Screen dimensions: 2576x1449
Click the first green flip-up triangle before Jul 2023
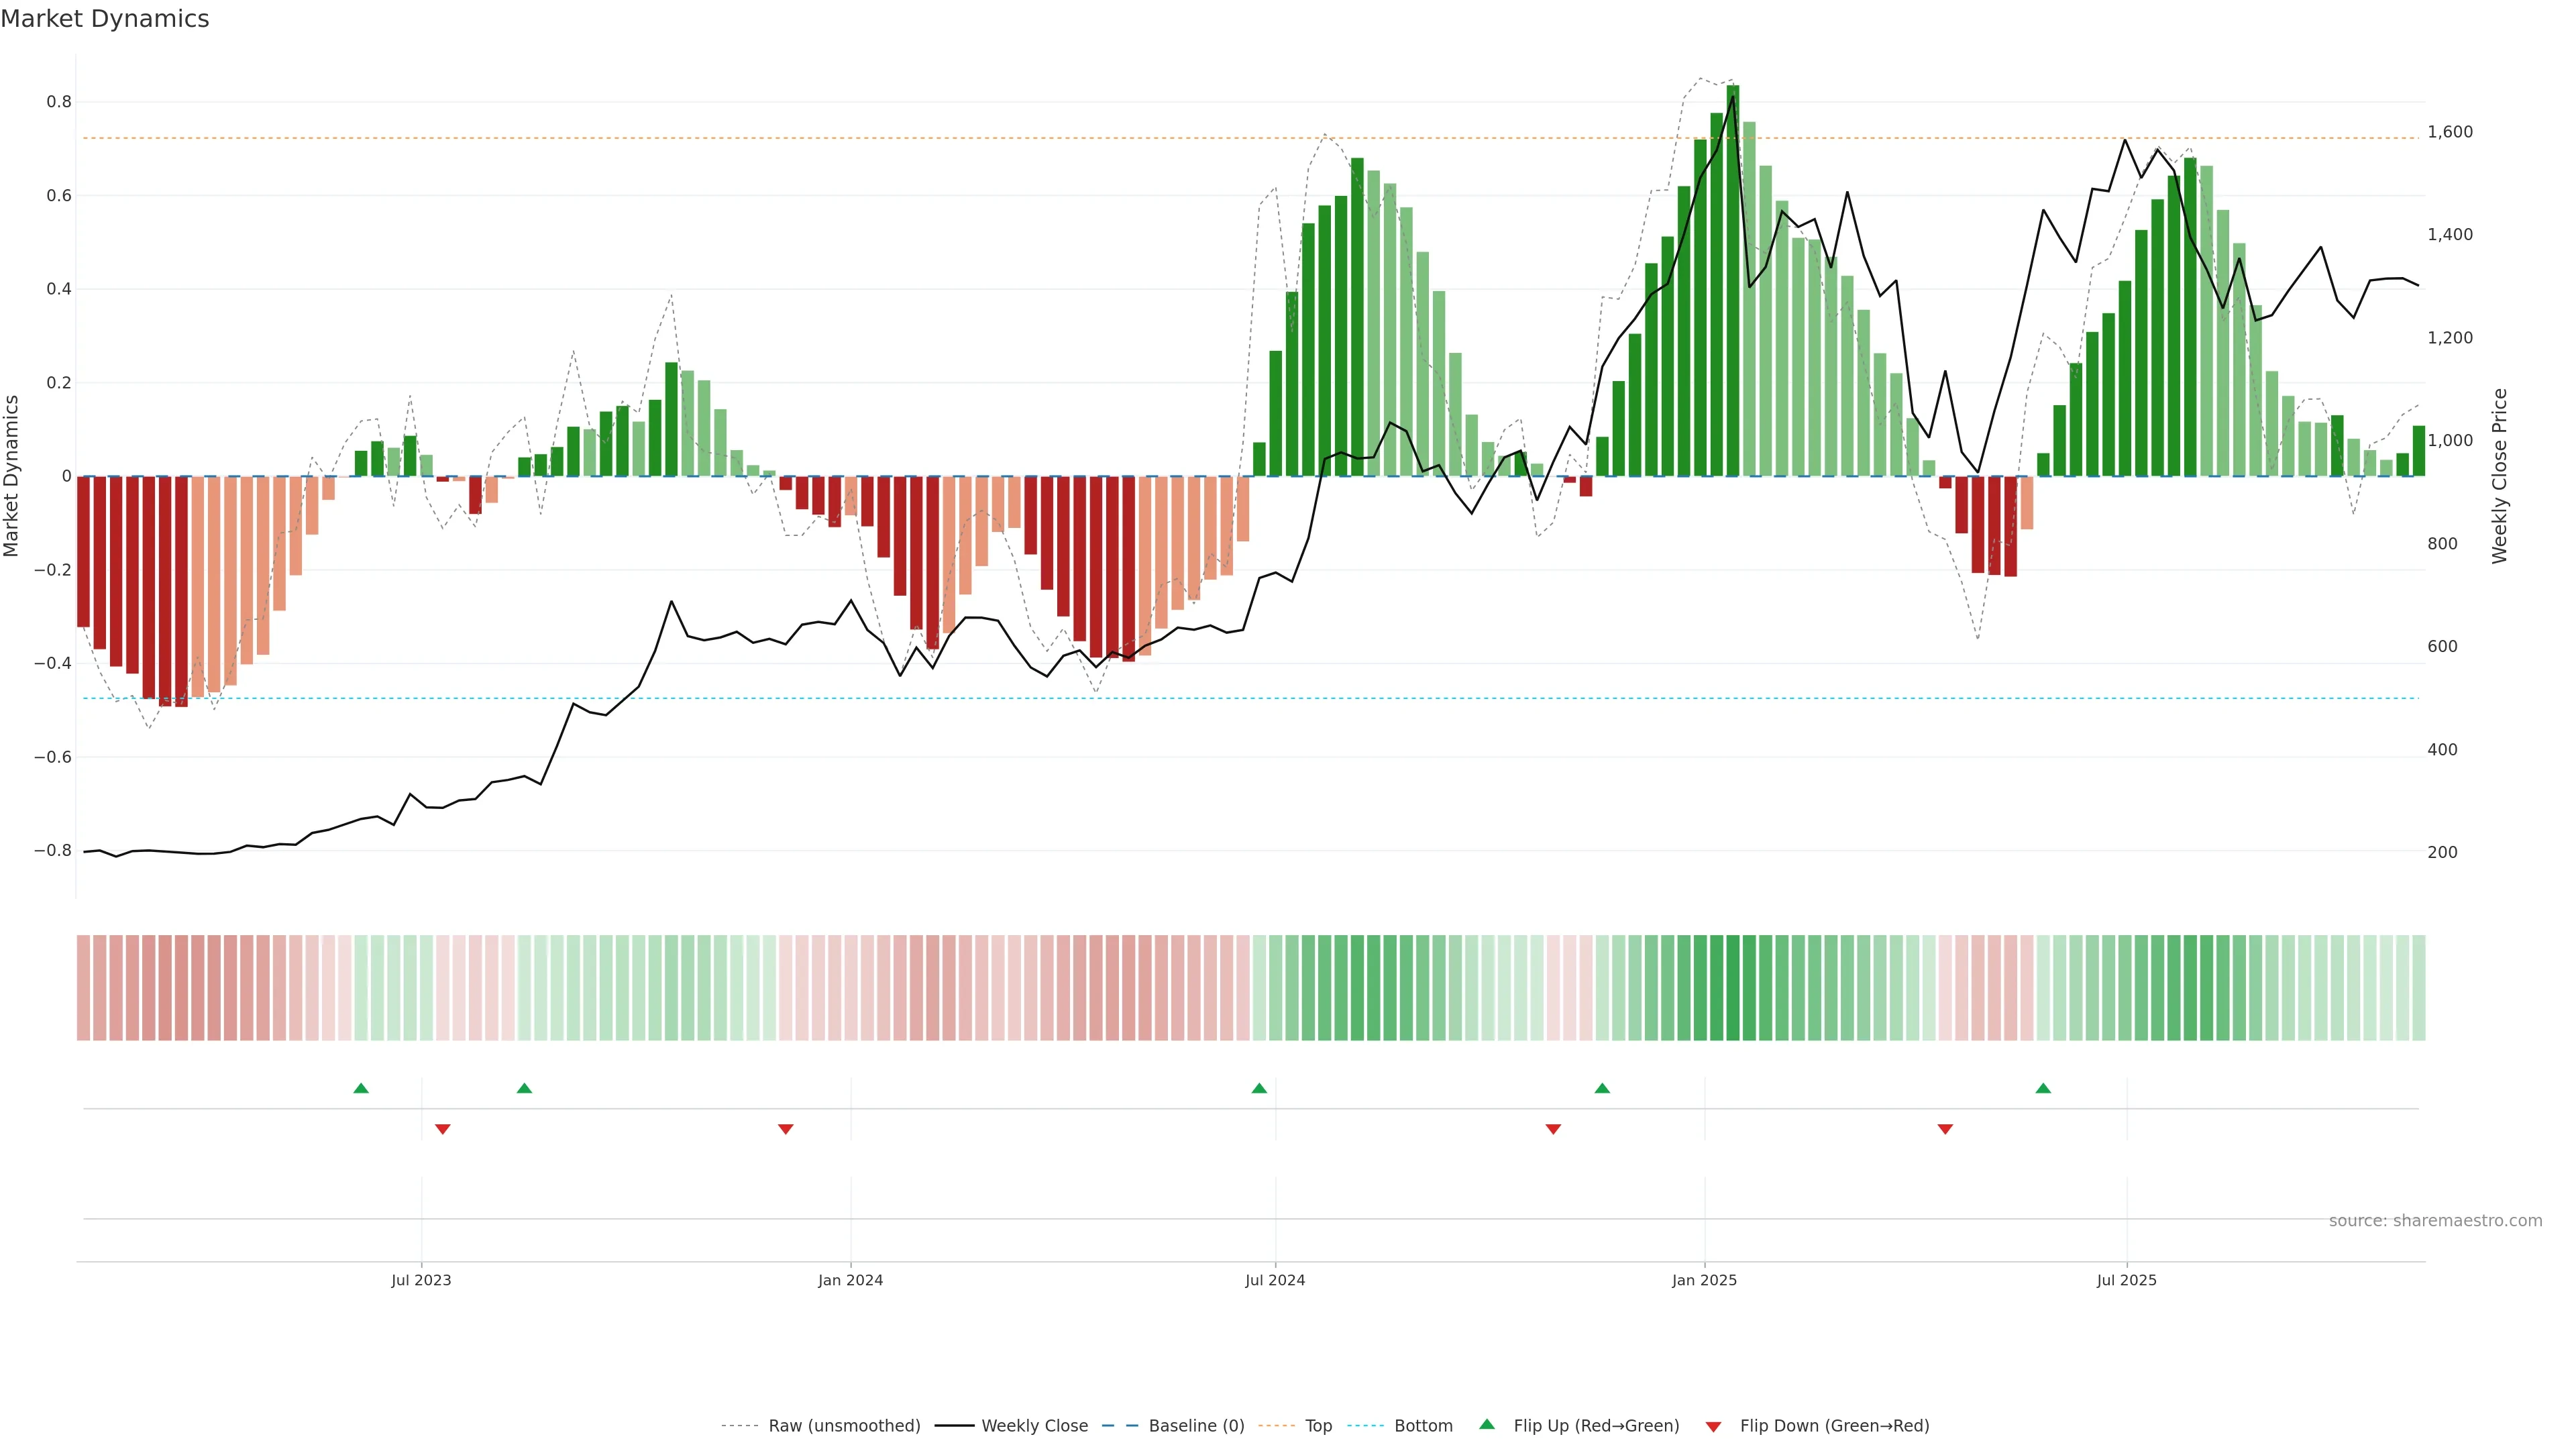(x=361, y=1088)
